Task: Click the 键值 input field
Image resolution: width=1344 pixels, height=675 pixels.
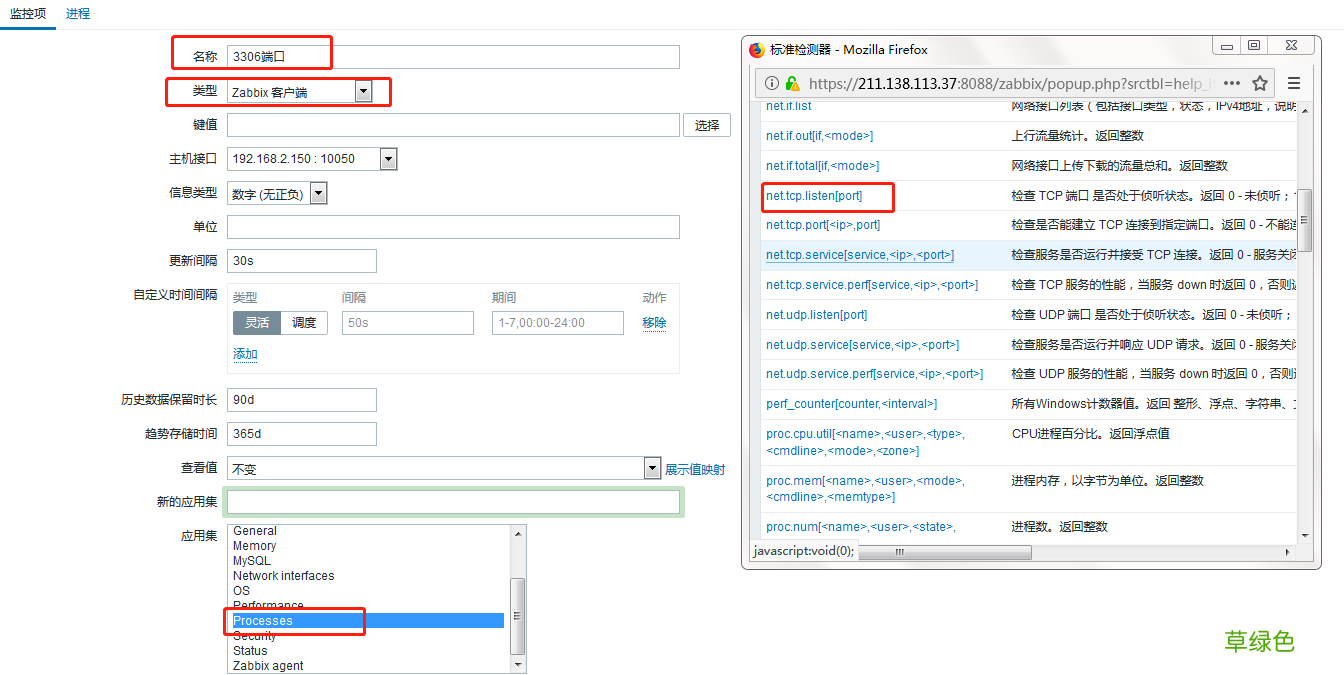Action: tap(453, 125)
